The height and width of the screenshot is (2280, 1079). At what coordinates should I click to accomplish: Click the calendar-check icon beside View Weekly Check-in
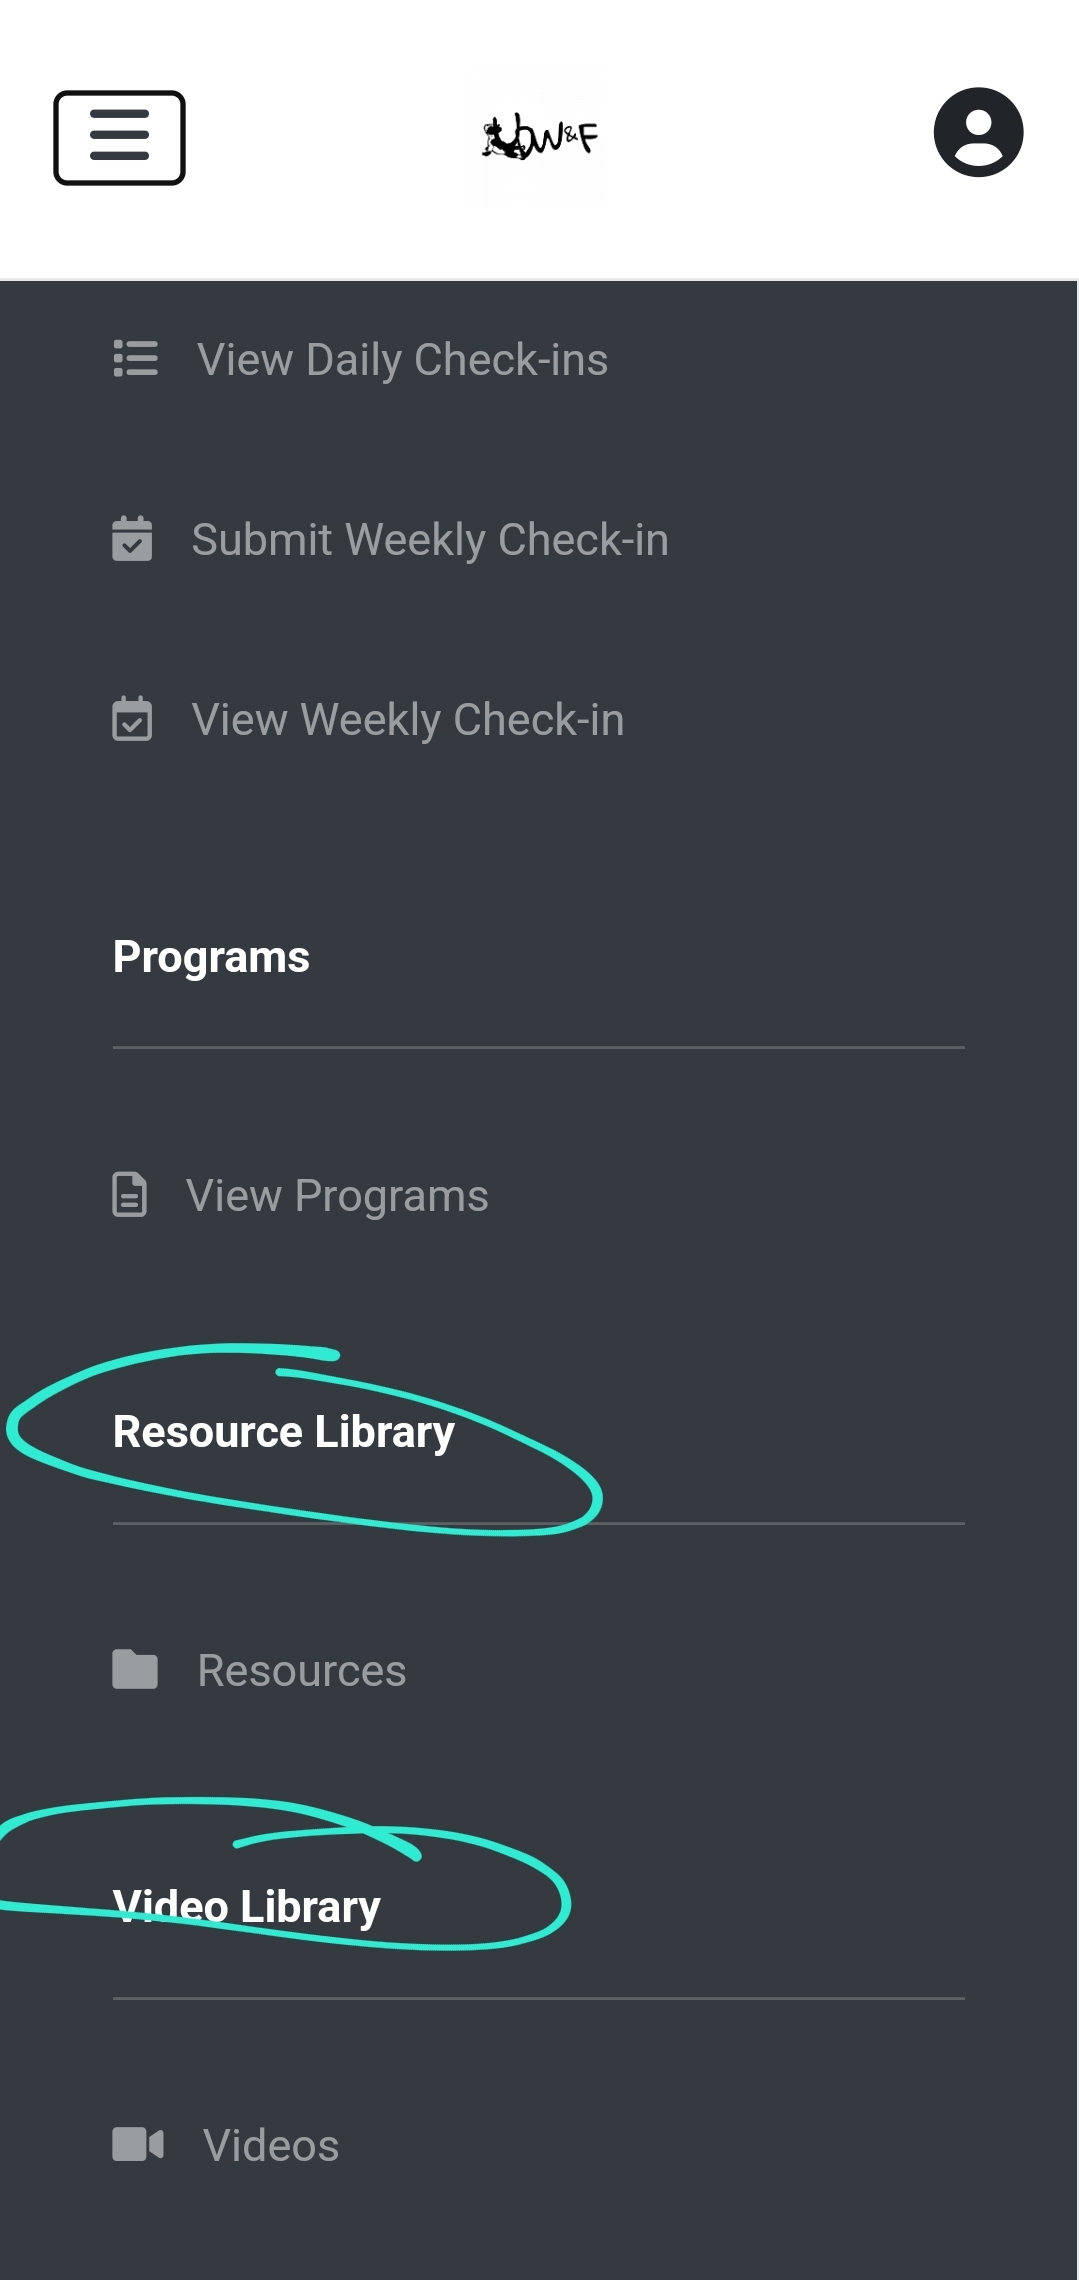[132, 719]
